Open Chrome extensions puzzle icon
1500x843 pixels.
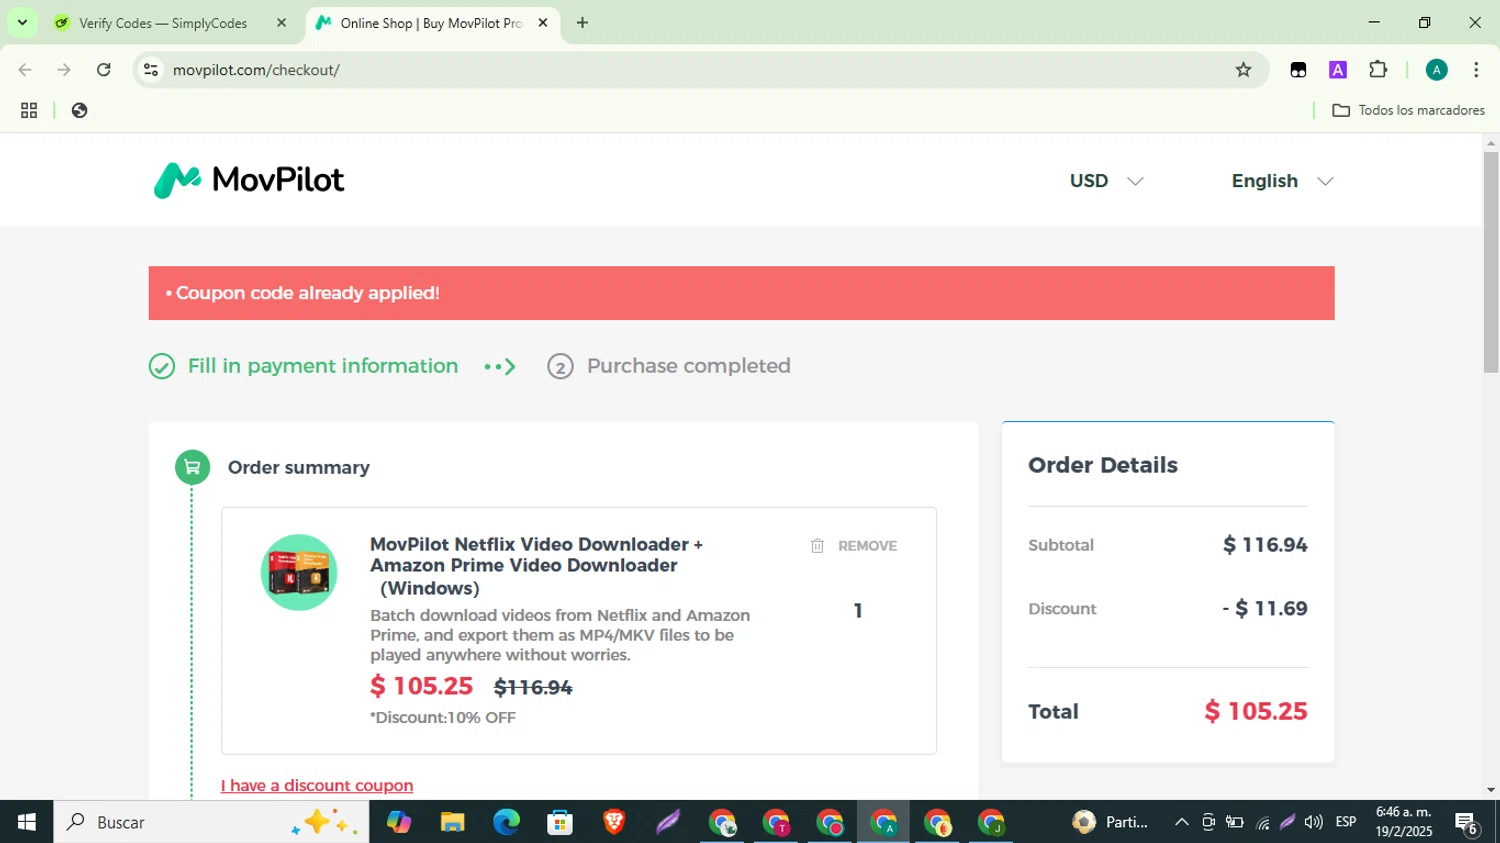[x=1378, y=70]
